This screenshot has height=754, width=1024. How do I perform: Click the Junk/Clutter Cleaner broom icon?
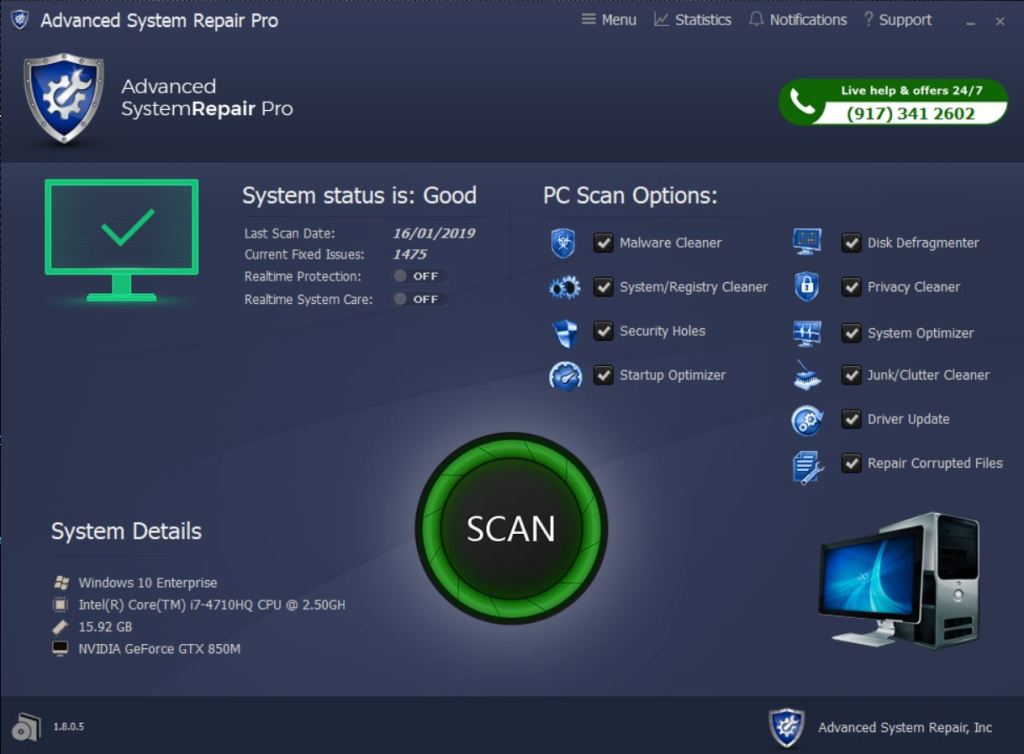(x=807, y=375)
